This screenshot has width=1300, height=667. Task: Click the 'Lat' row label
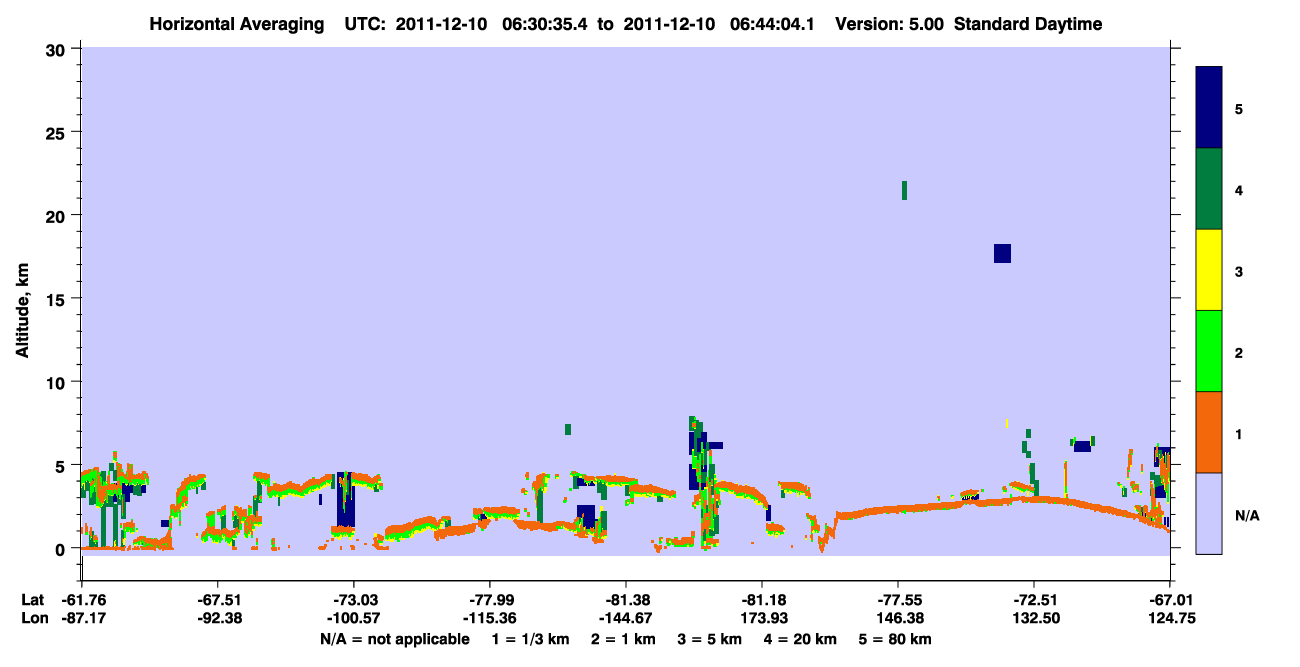[x=33, y=600]
